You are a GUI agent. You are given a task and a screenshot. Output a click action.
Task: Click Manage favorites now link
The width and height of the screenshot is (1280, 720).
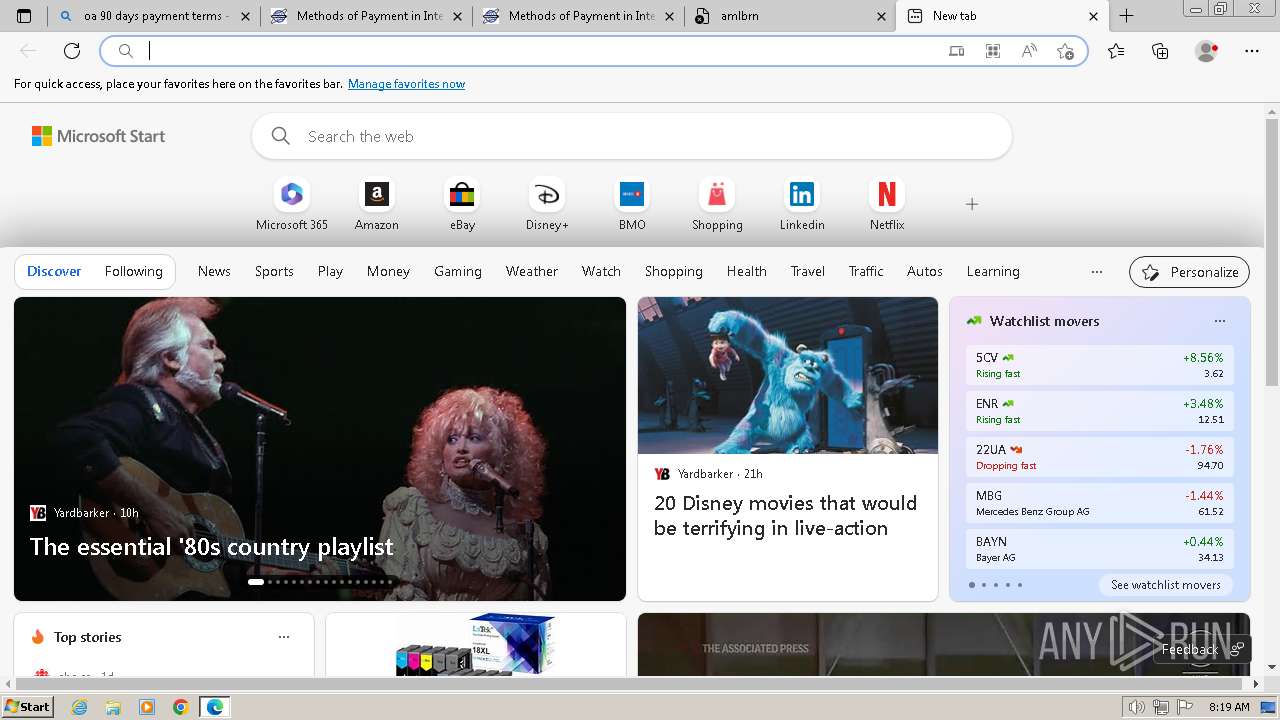(x=406, y=84)
